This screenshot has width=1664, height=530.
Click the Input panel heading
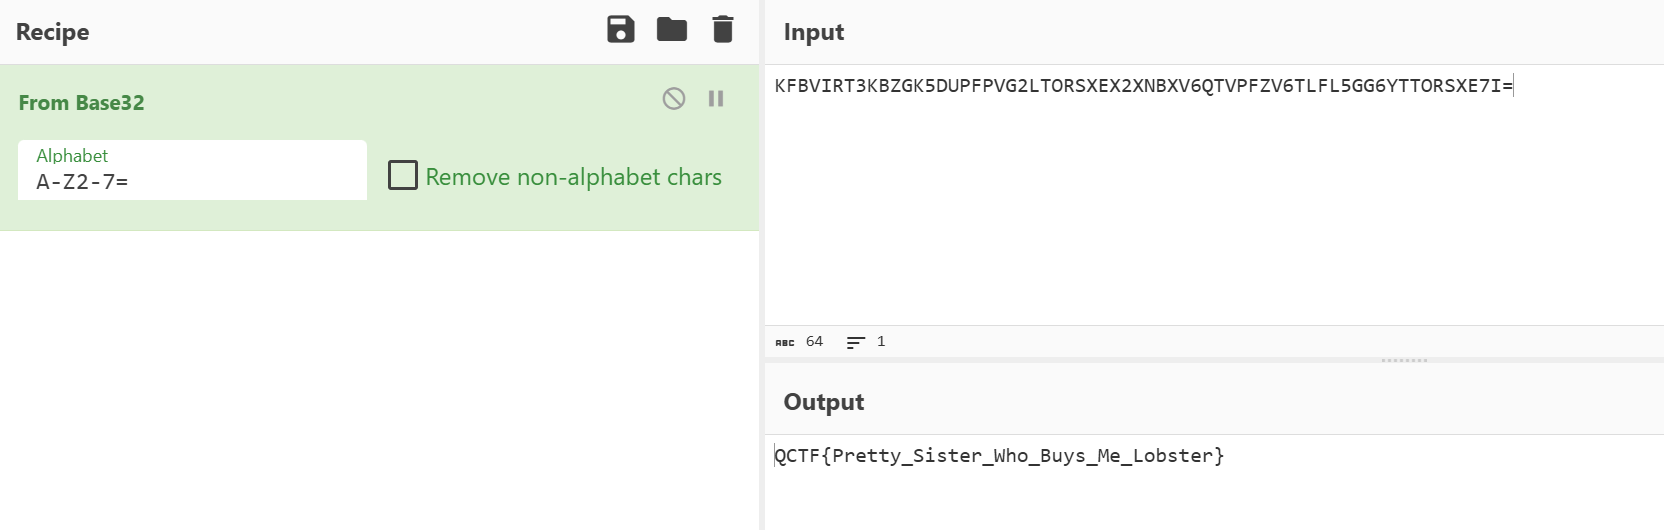click(x=814, y=32)
